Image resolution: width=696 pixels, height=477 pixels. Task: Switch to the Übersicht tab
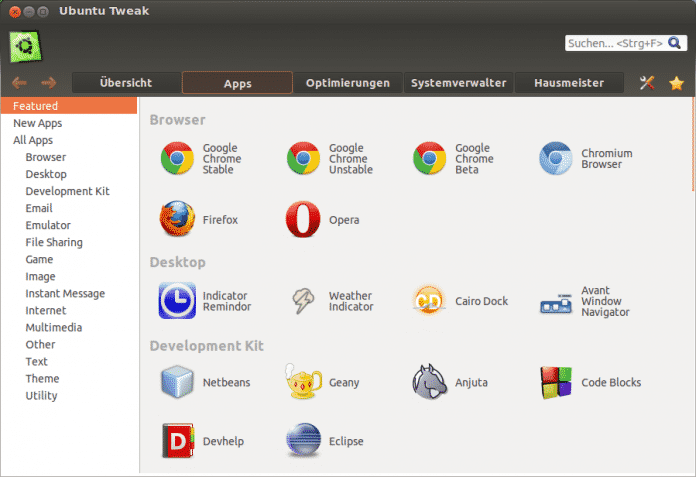click(x=126, y=83)
